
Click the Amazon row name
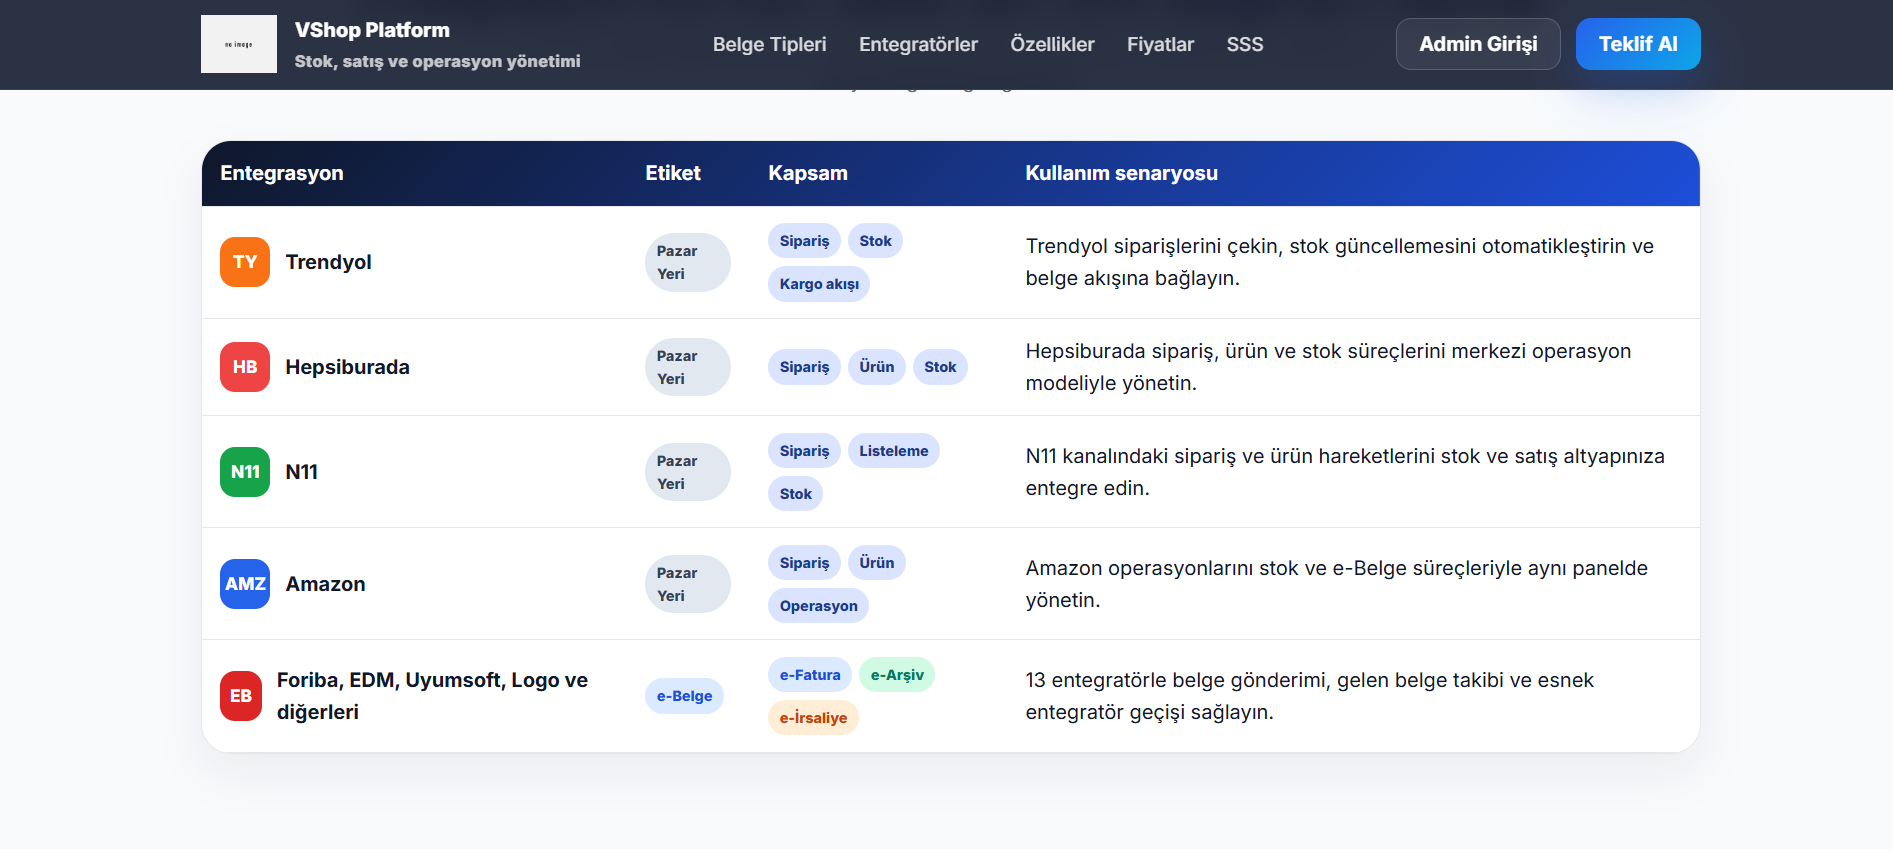(x=325, y=584)
